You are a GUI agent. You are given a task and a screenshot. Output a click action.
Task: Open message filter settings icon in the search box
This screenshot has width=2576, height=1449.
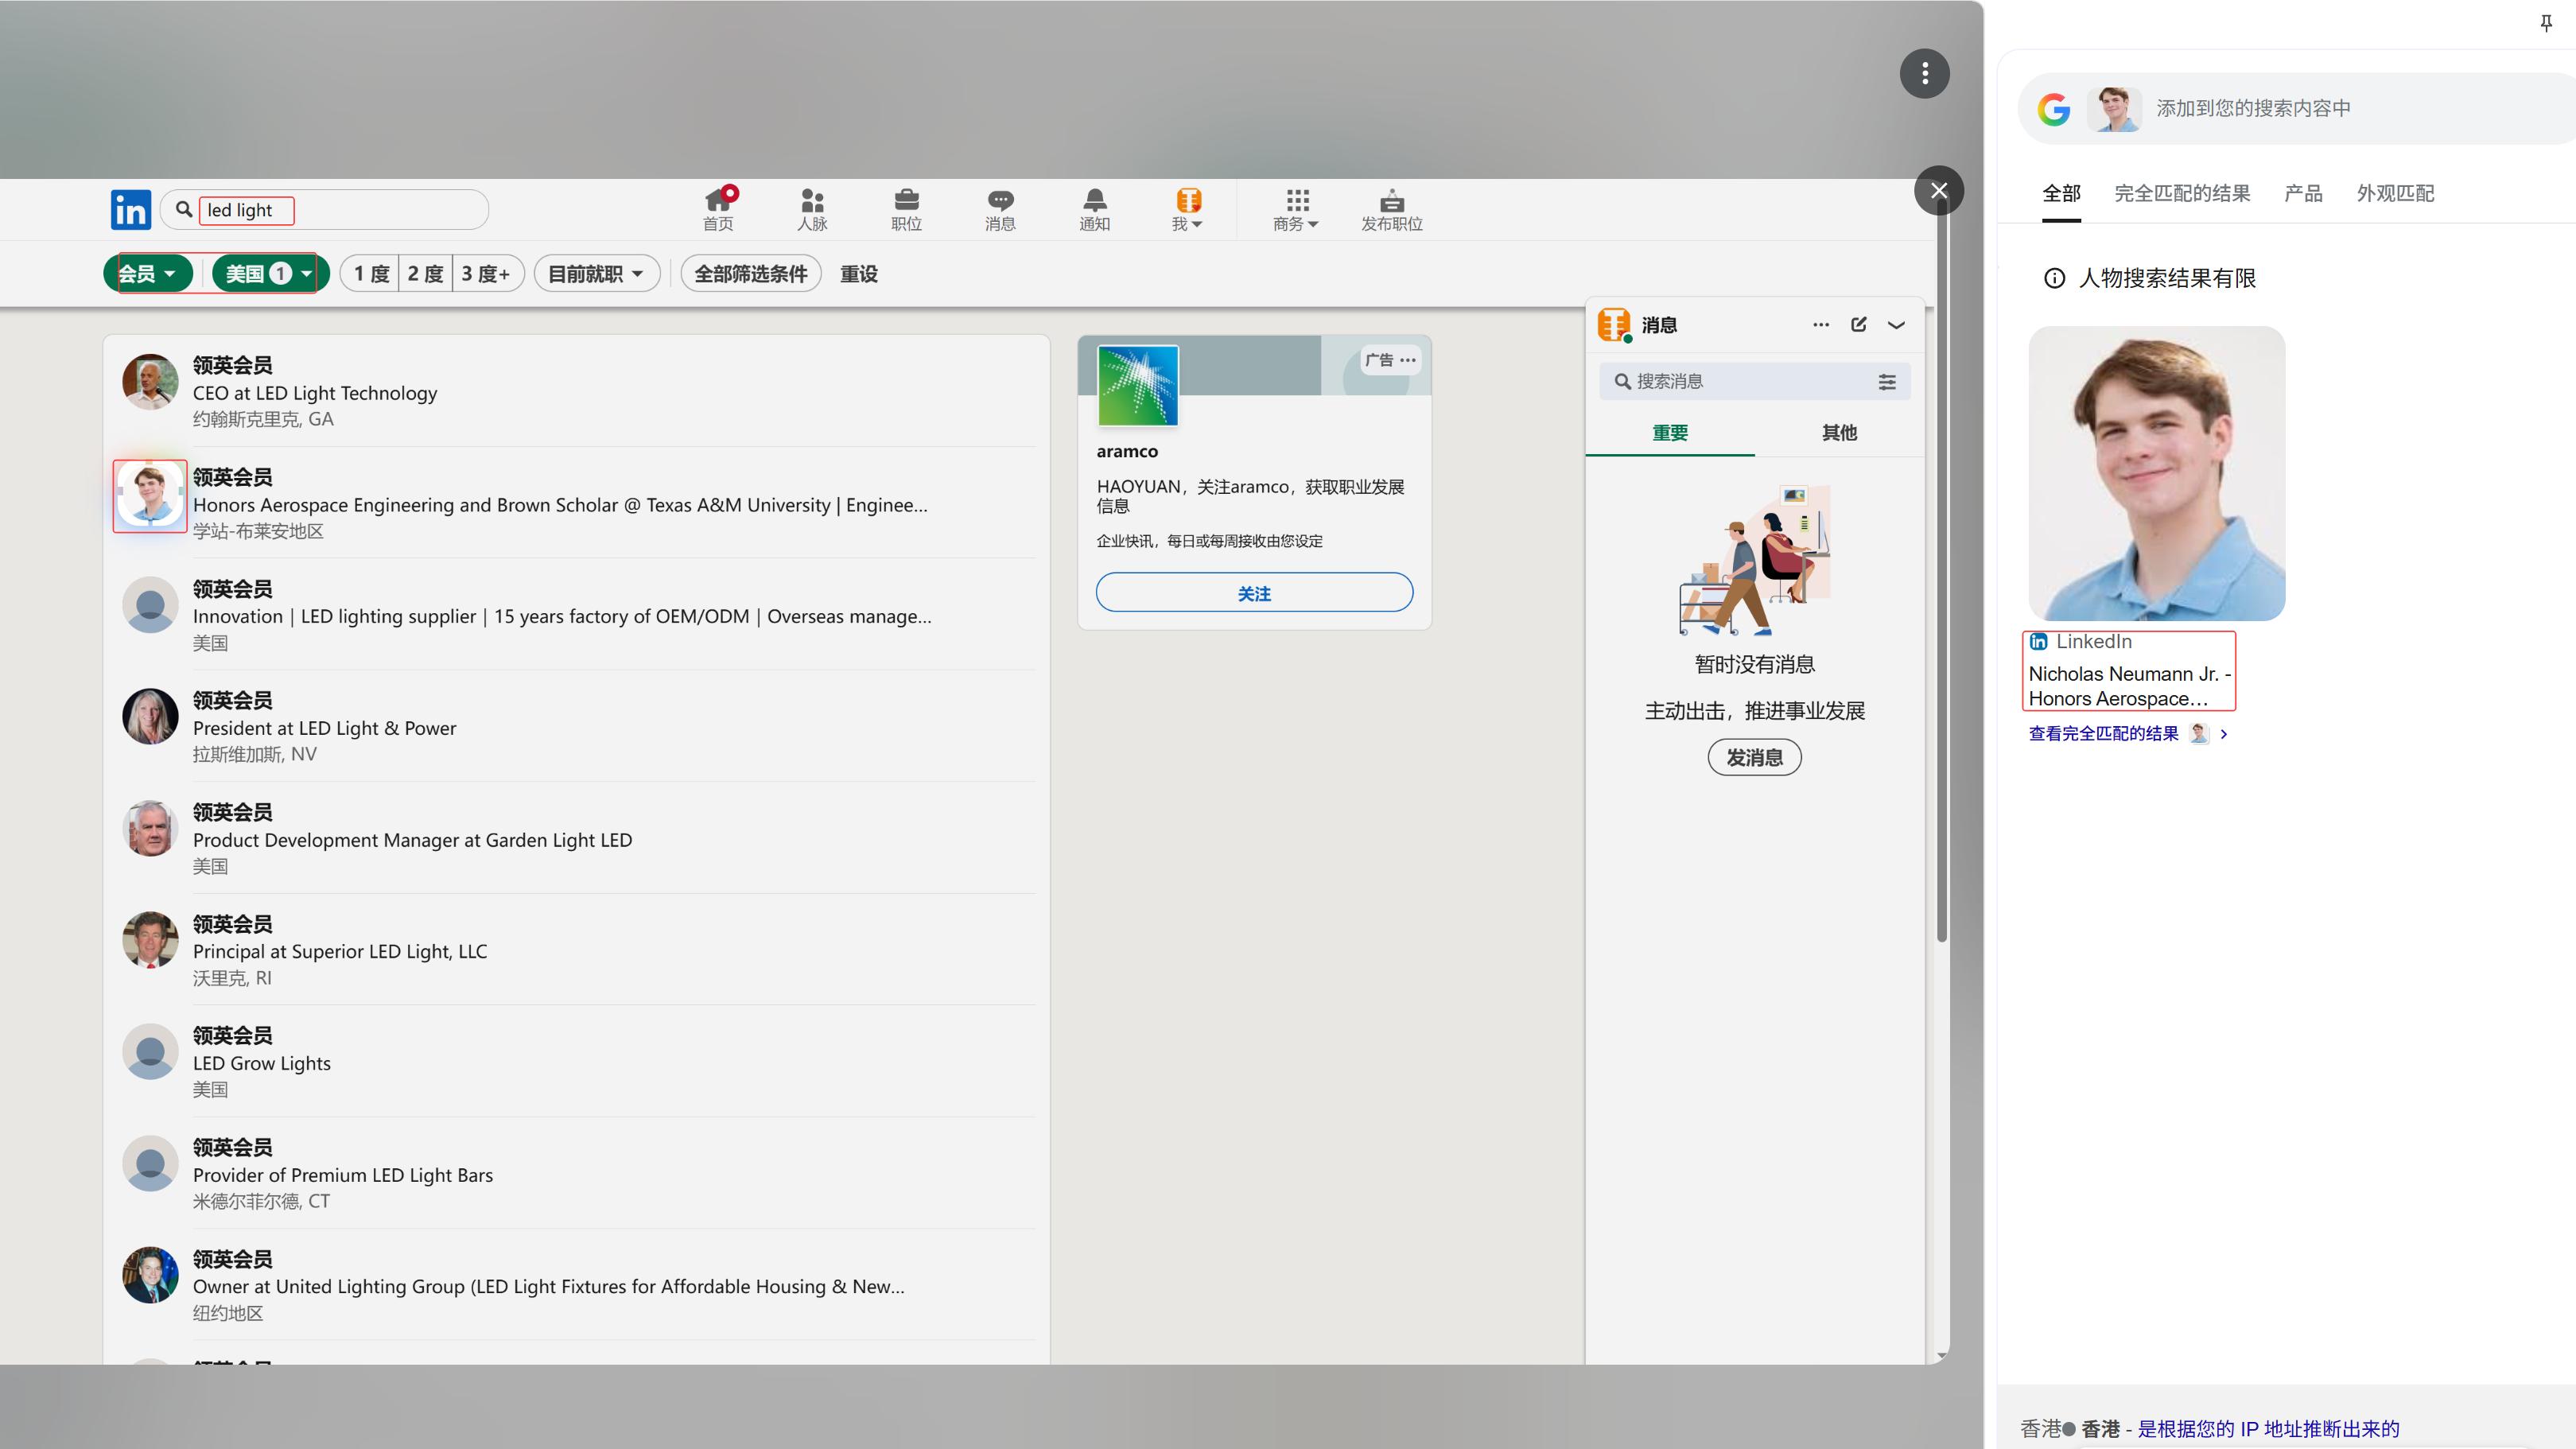(x=1887, y=382)
